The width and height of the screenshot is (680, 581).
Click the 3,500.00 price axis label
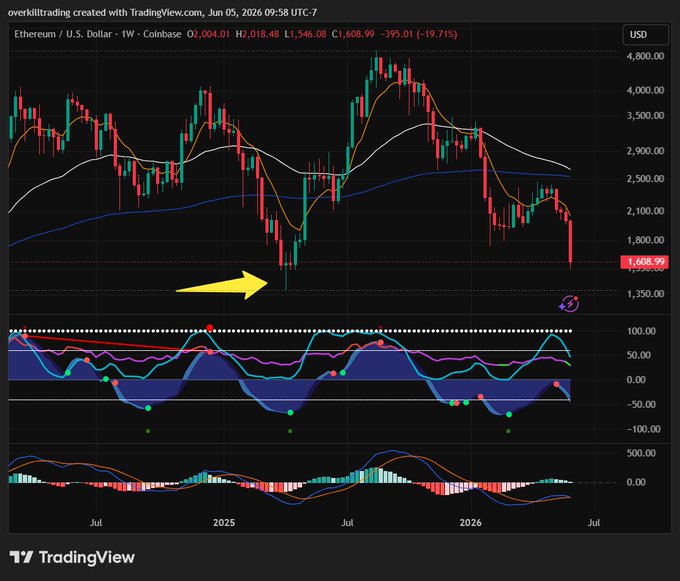tap(645, 116)
